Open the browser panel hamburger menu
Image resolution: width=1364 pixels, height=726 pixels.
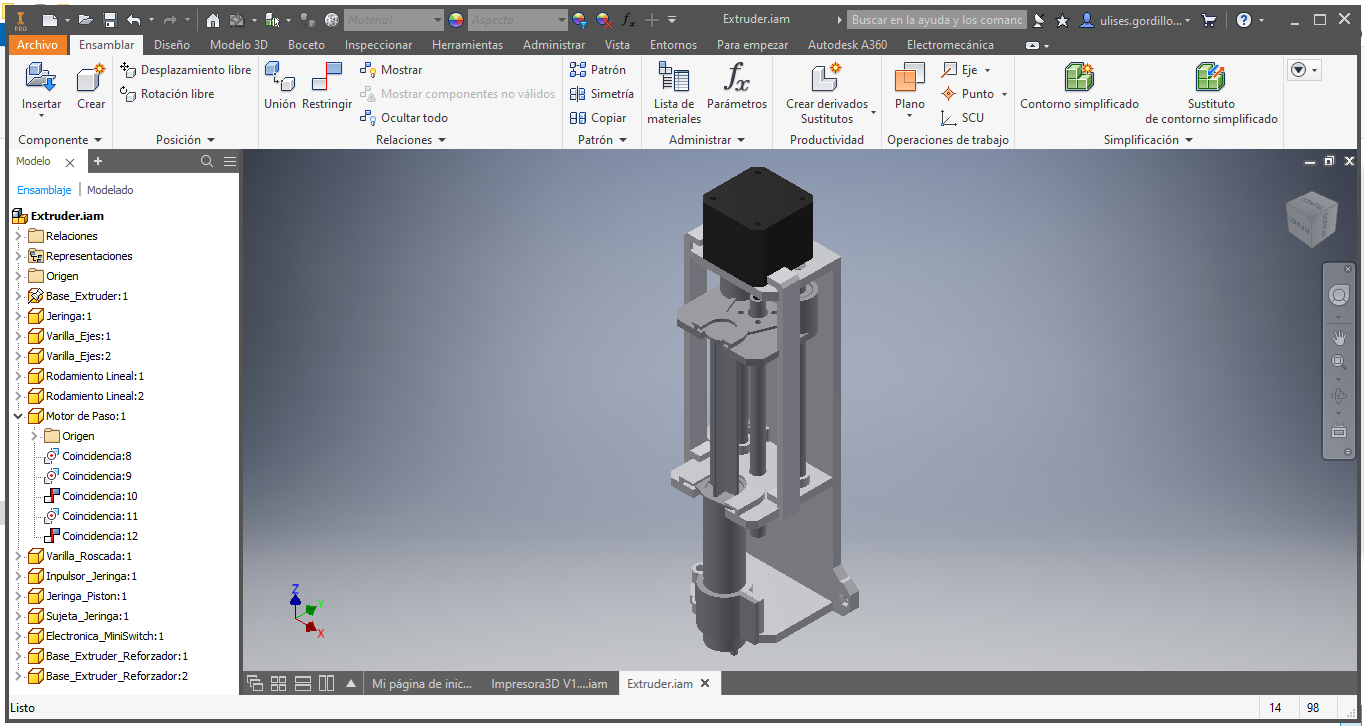click(x=230, y=161)
